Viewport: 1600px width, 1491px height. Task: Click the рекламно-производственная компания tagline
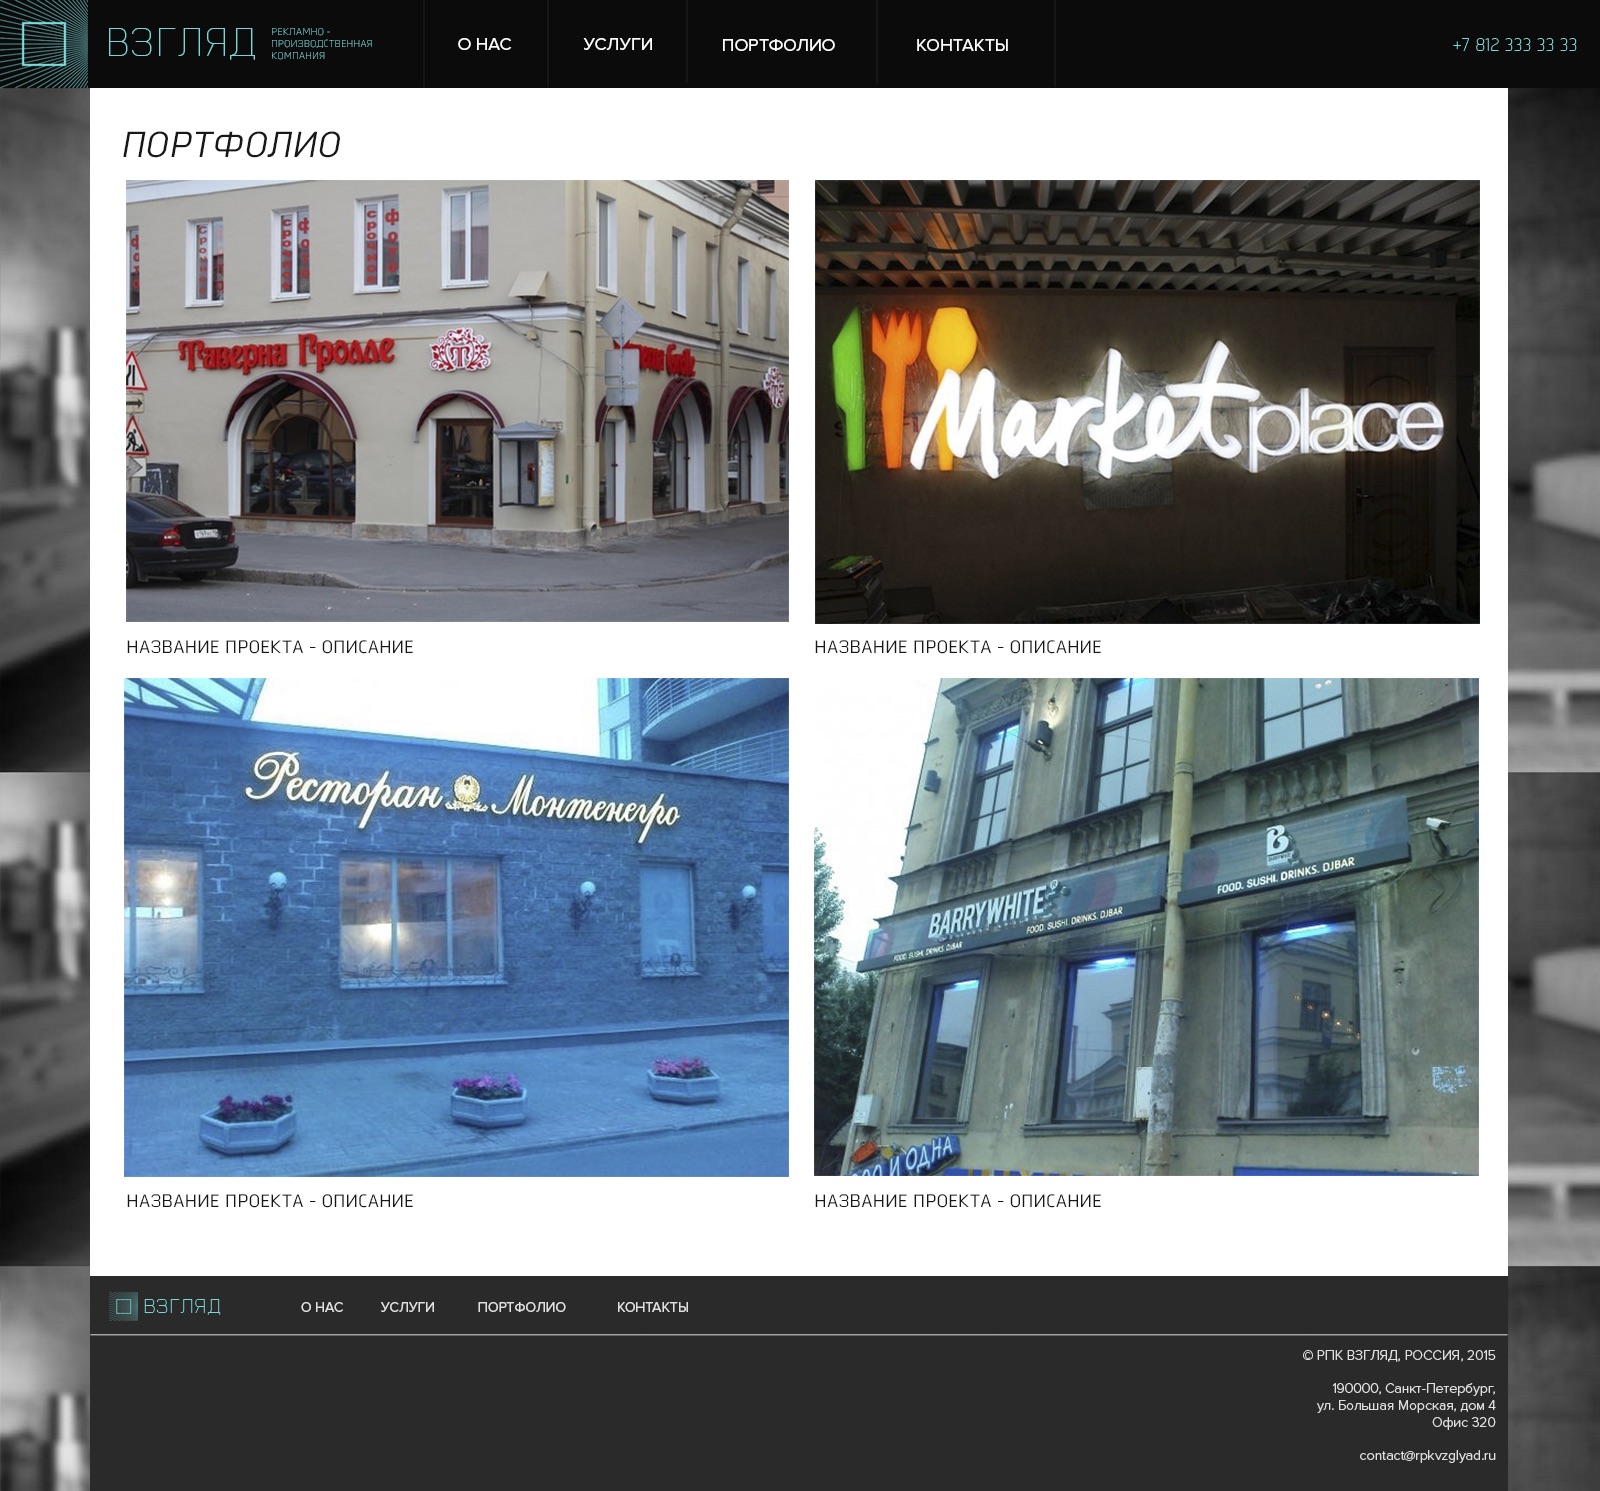[321, 44]
